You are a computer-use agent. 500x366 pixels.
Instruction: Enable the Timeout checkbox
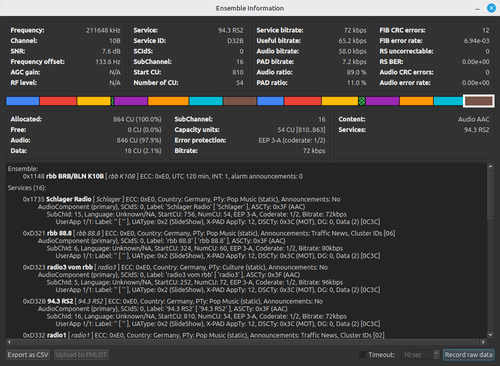(362, 355)
